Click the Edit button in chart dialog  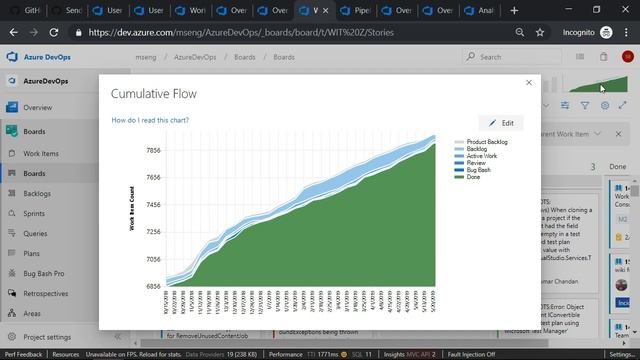[501, 123]
